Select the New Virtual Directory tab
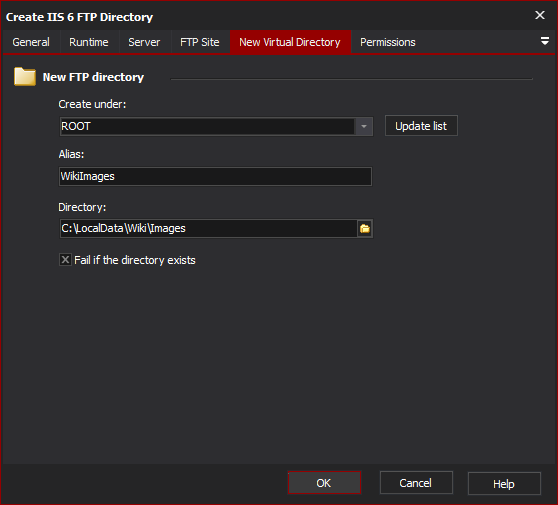This screenshot has width=558, height=505. coord(290,42)
